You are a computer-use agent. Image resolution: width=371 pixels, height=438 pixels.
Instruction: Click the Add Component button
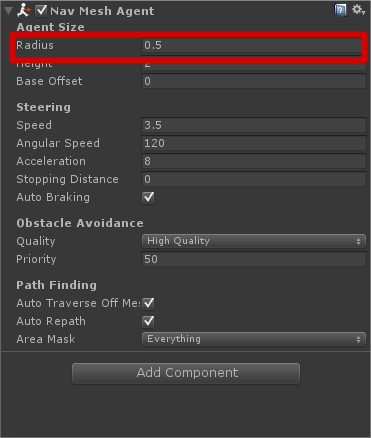coord(186,373)
